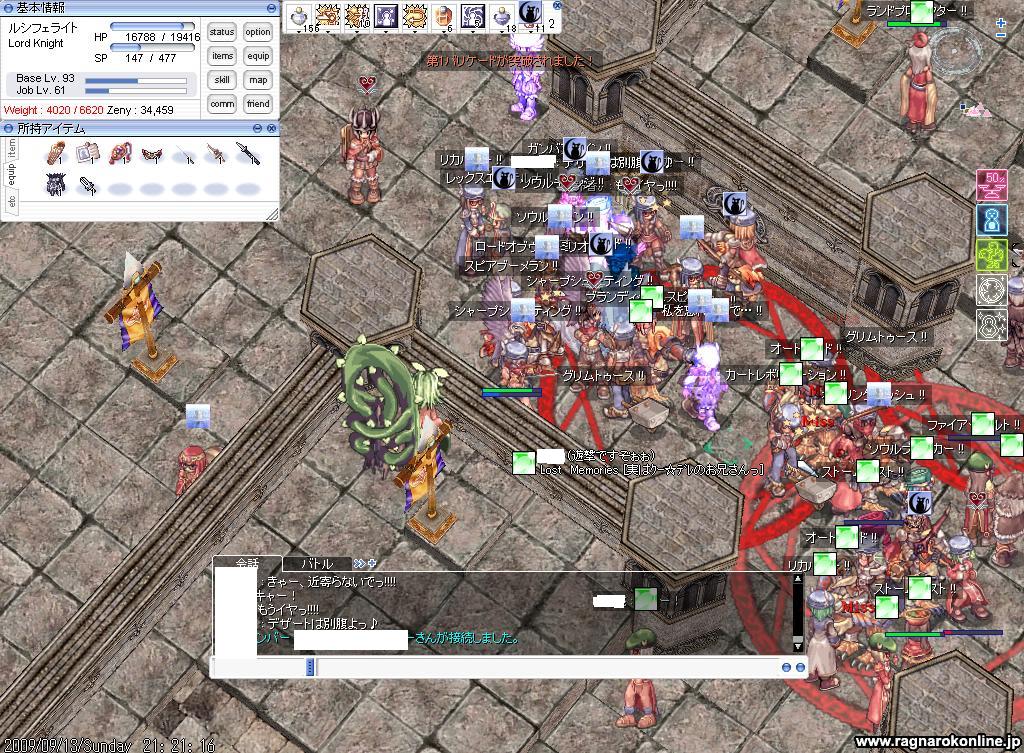Click the white figure-eight buff status icon

coord(991,325)
